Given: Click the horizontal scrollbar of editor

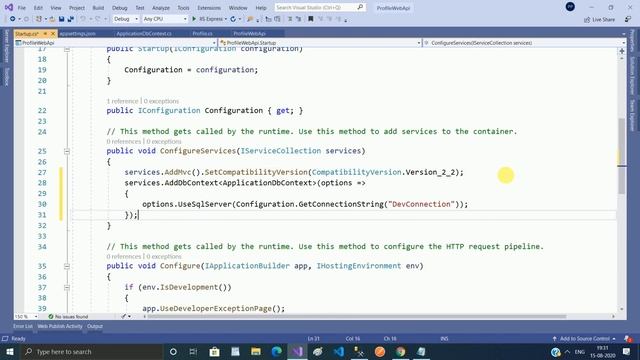Looking at the screenshot, I should [x=356, y=316].
